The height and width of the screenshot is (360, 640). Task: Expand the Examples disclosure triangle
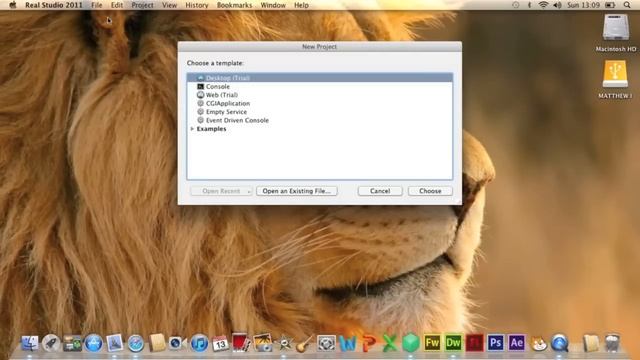coord(192,129)
